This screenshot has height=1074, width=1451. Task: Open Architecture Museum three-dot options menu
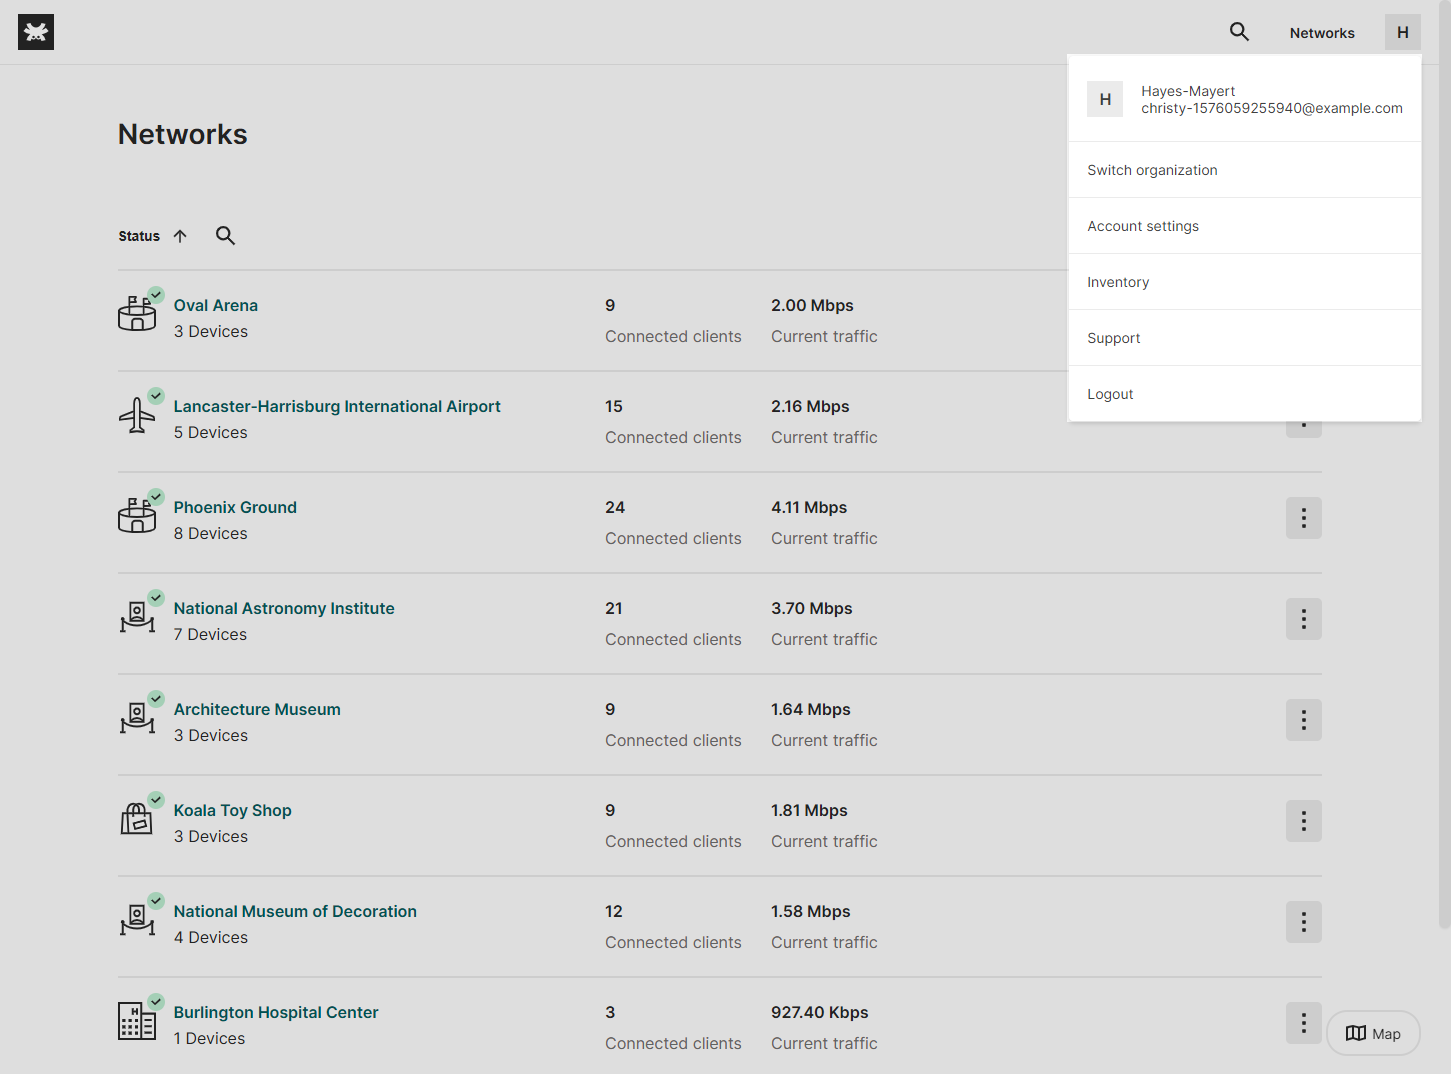coord(1303,720)
